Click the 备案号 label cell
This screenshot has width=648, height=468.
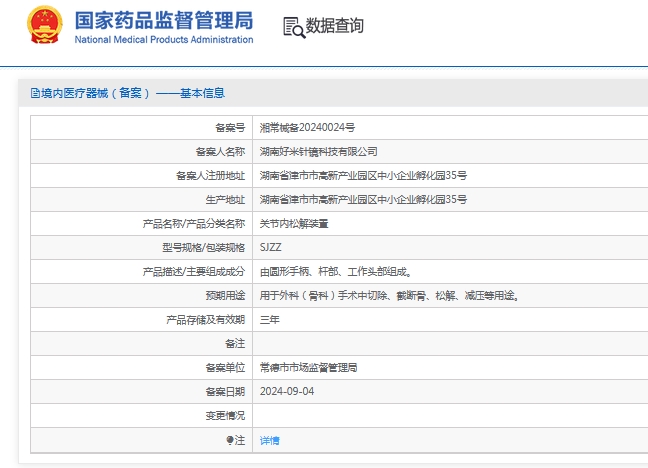[142, 128]
